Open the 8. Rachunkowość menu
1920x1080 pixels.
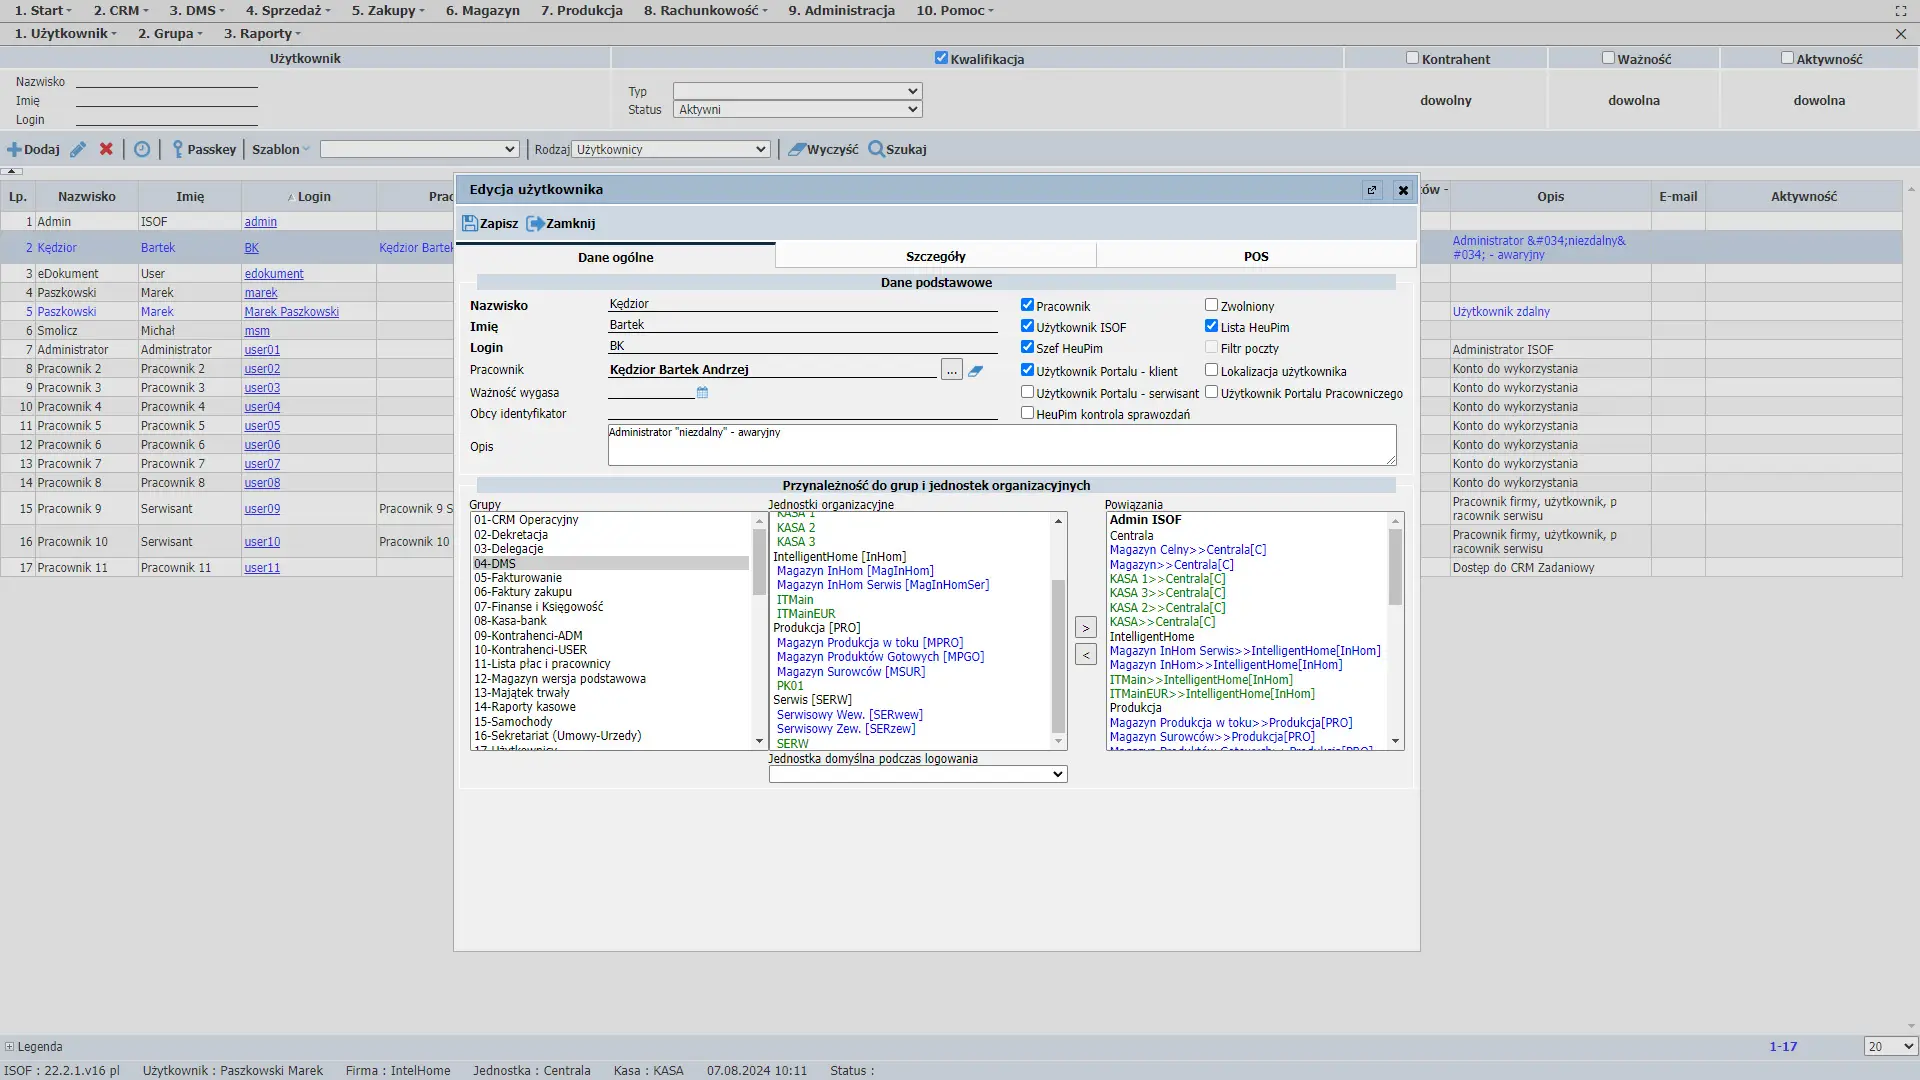click(705, 11)
